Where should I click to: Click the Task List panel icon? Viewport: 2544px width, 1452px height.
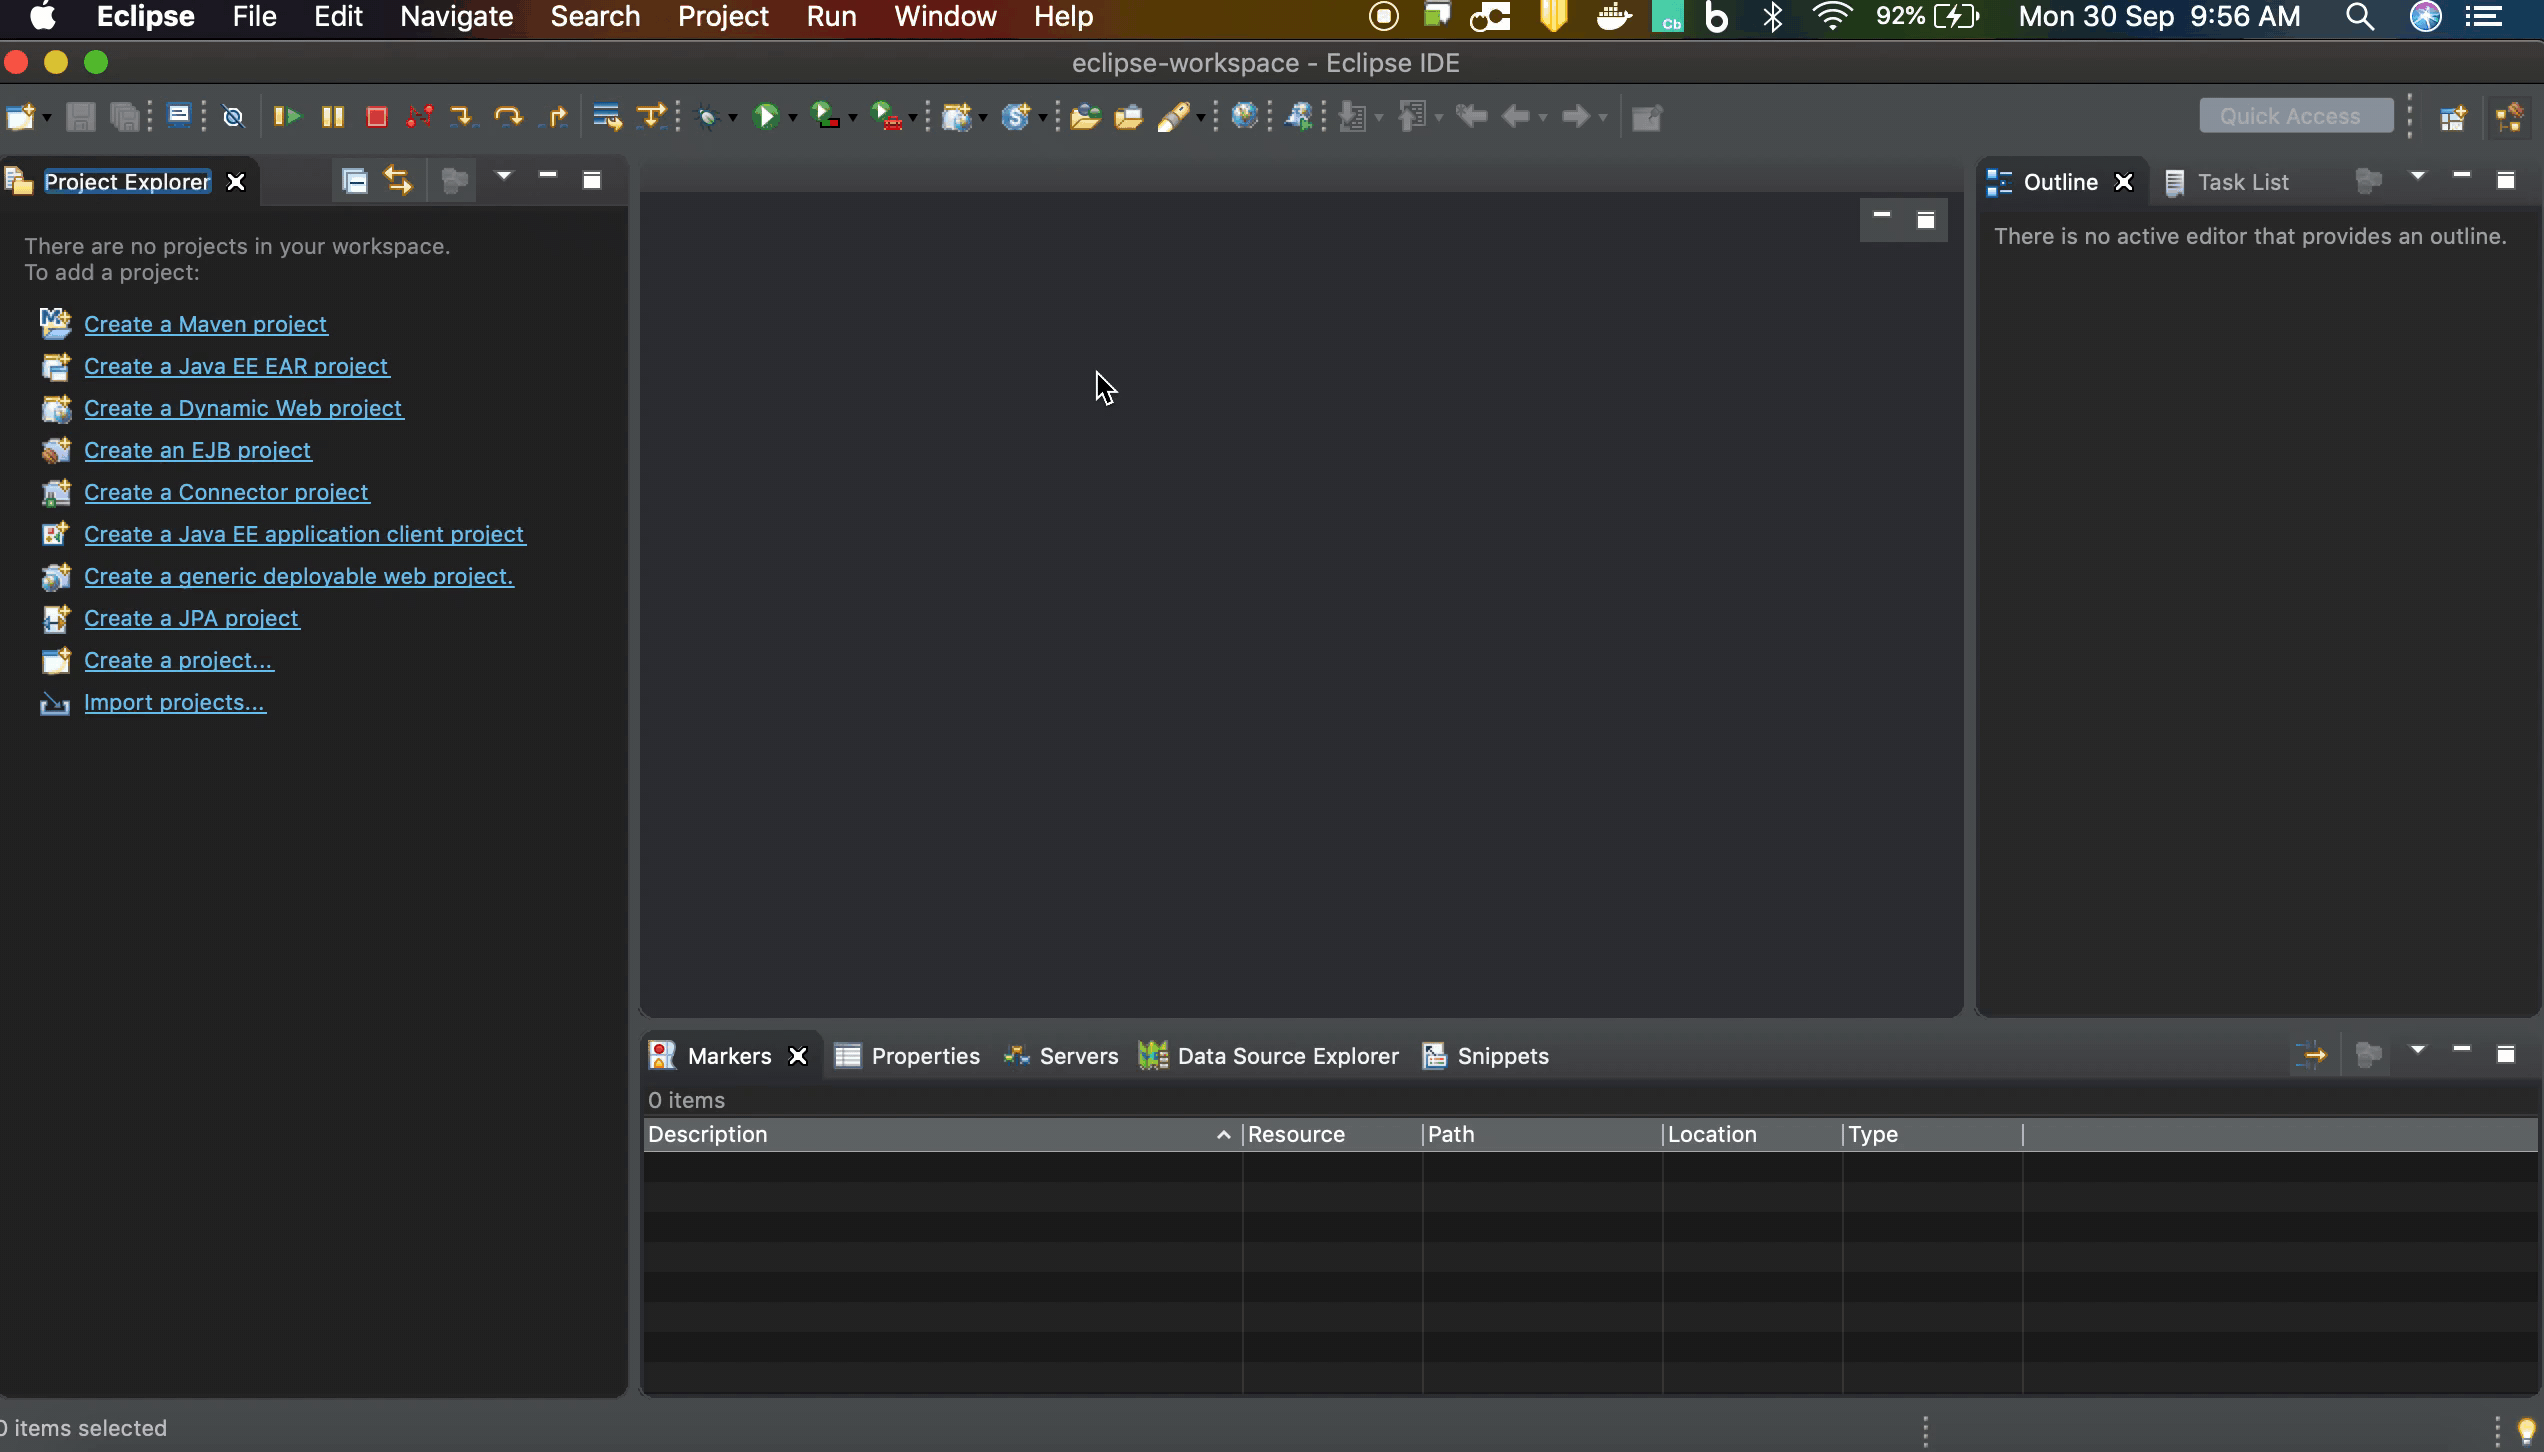click(x=2175, y=182)
